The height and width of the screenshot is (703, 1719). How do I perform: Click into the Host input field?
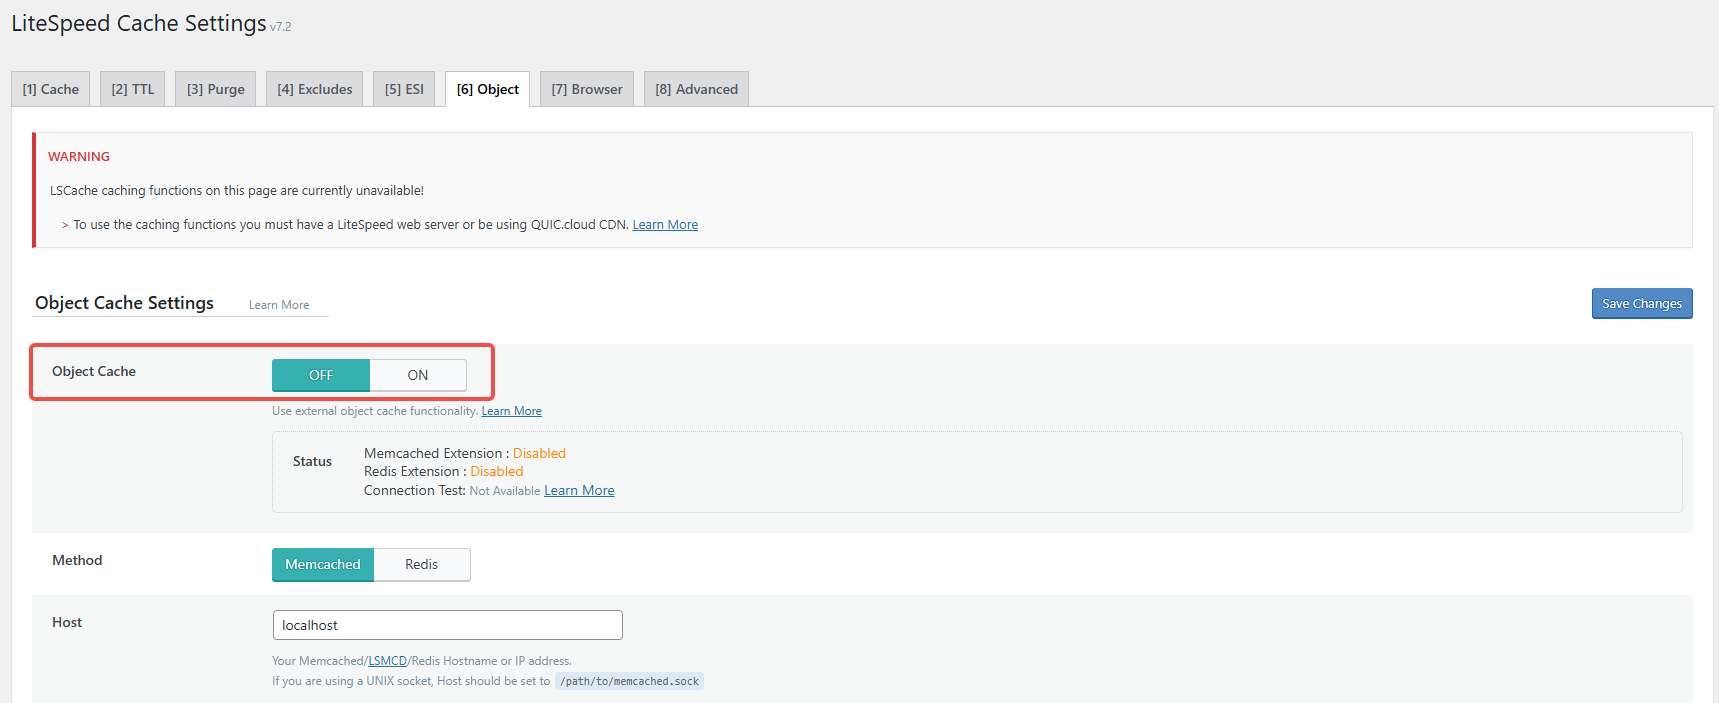pyautogui.click(x=447, y=625)
